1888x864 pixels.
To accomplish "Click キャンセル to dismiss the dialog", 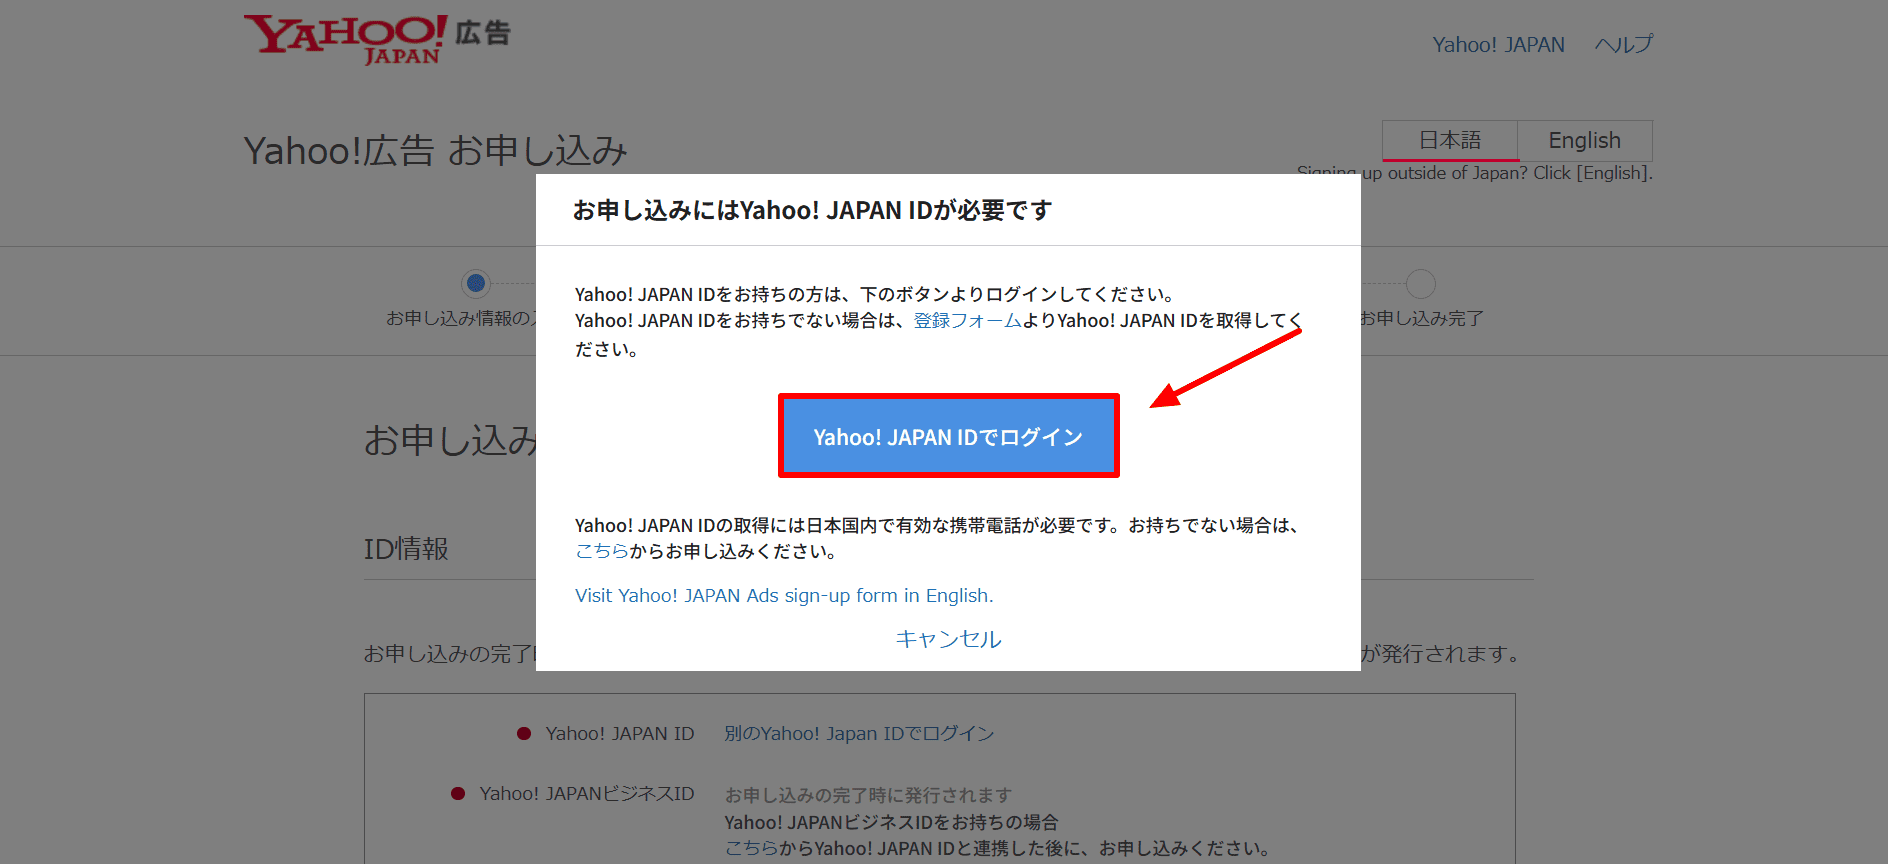I will (x=948, y=639).
